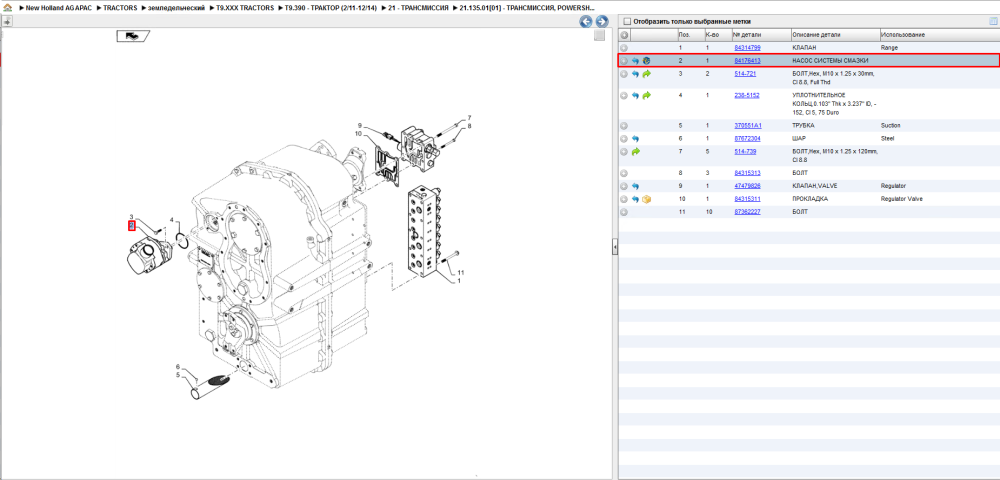The height and width of the screenshot is (480, 1000).
Task: Click blue back arrow in row 84176413
Action: [x=635, y=61]
